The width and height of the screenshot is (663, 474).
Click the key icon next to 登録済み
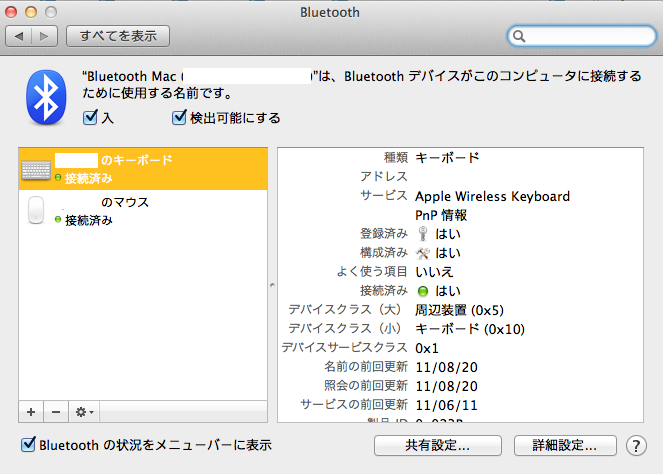tap(422, 233)
